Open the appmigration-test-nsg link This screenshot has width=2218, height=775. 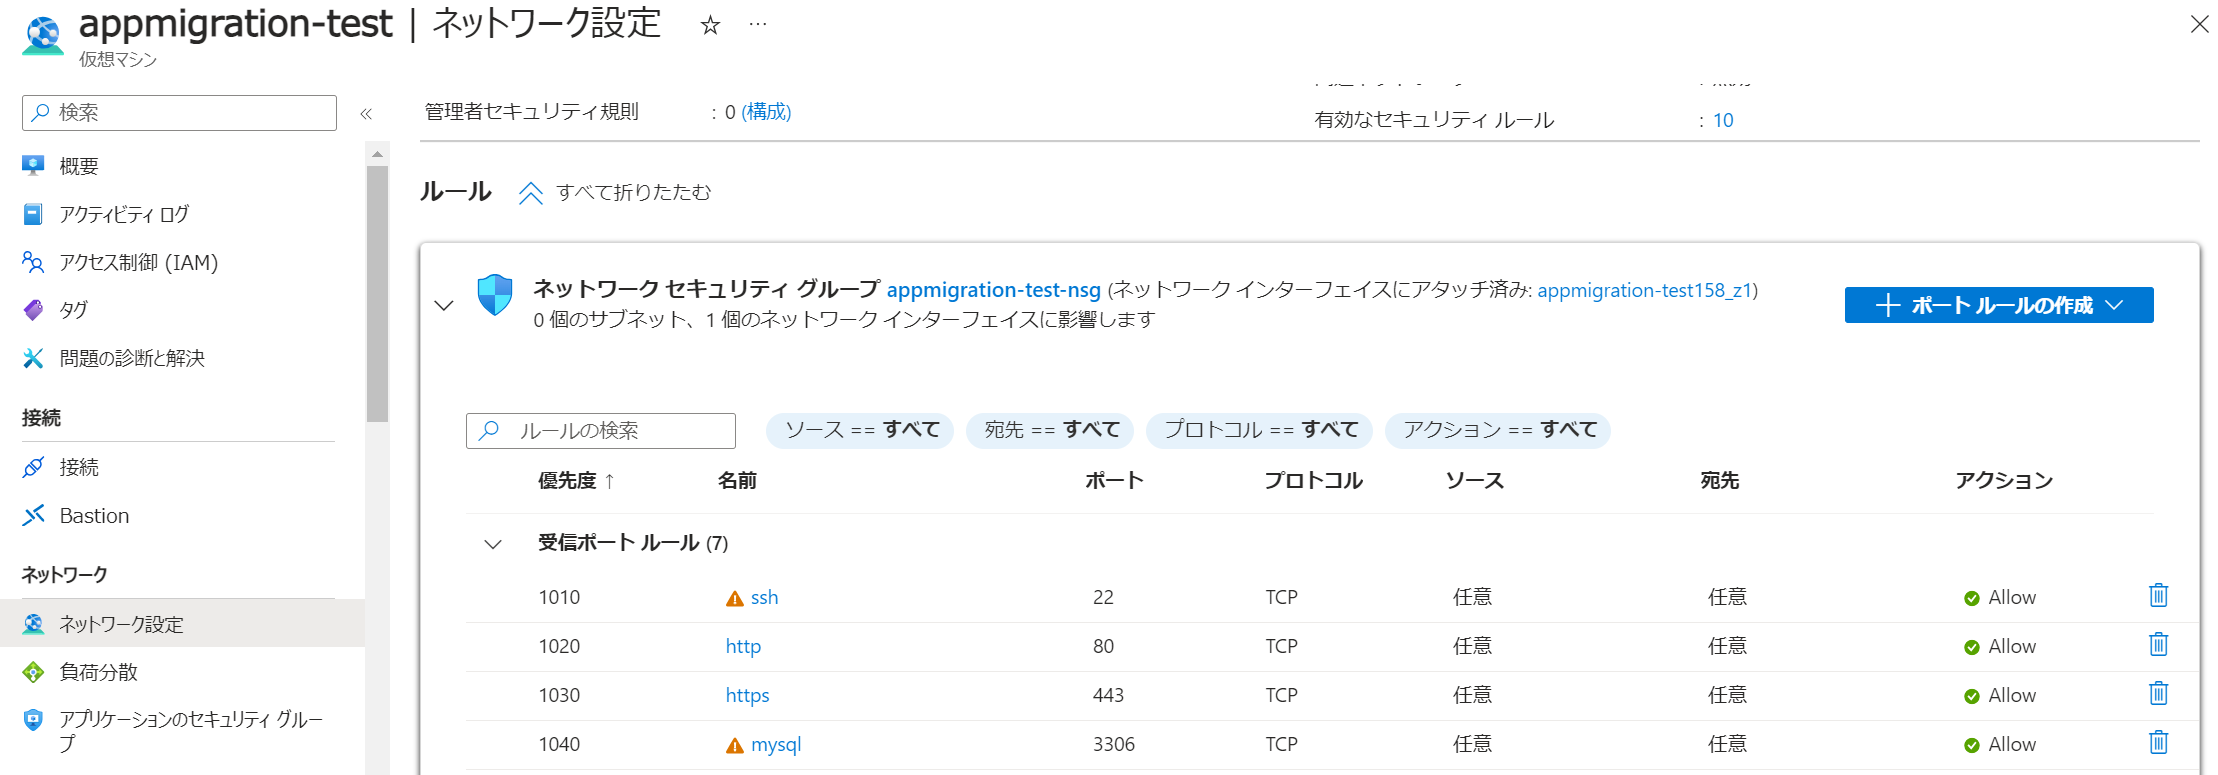tap(993, 290)
